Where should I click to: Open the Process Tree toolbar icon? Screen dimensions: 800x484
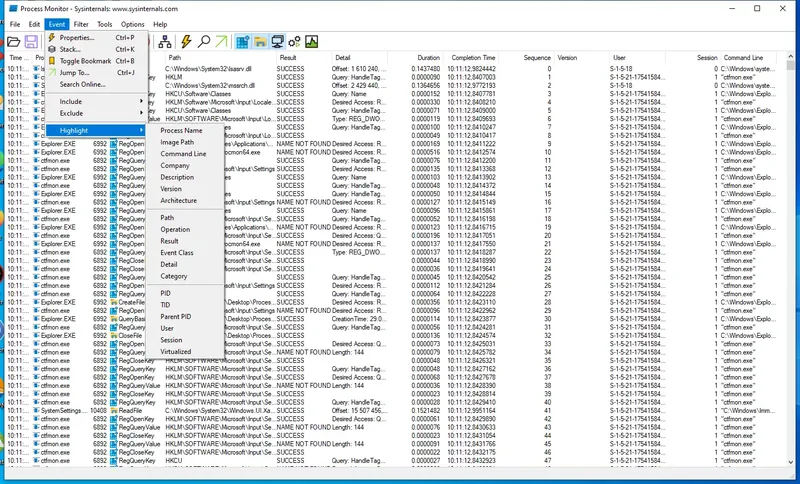click(x=164, y=42)
